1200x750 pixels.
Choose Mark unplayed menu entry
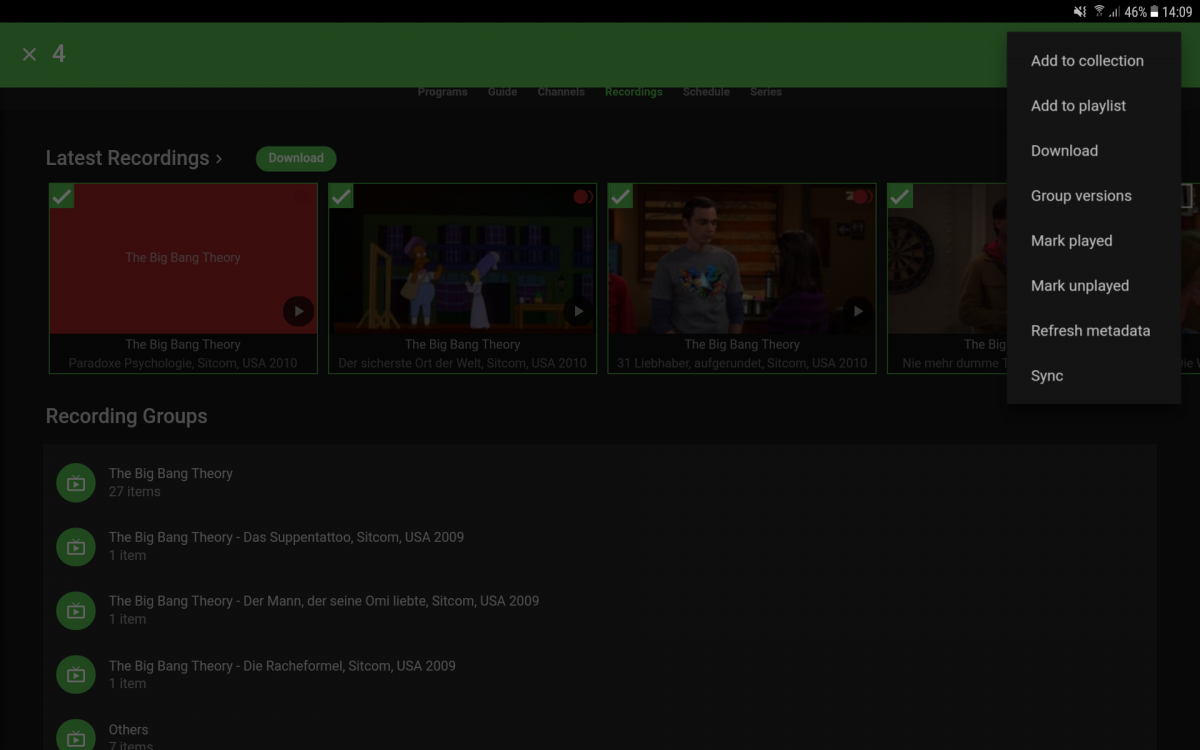1094,286
